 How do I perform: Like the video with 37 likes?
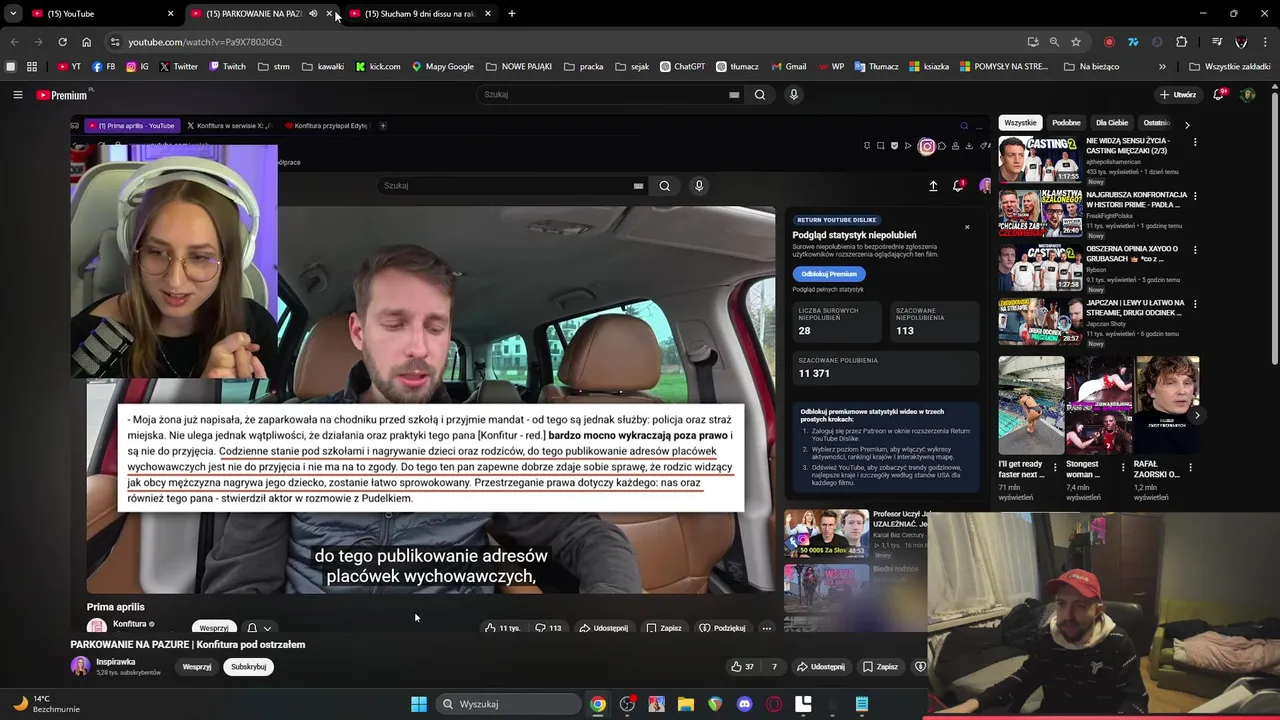pos(743,667)
